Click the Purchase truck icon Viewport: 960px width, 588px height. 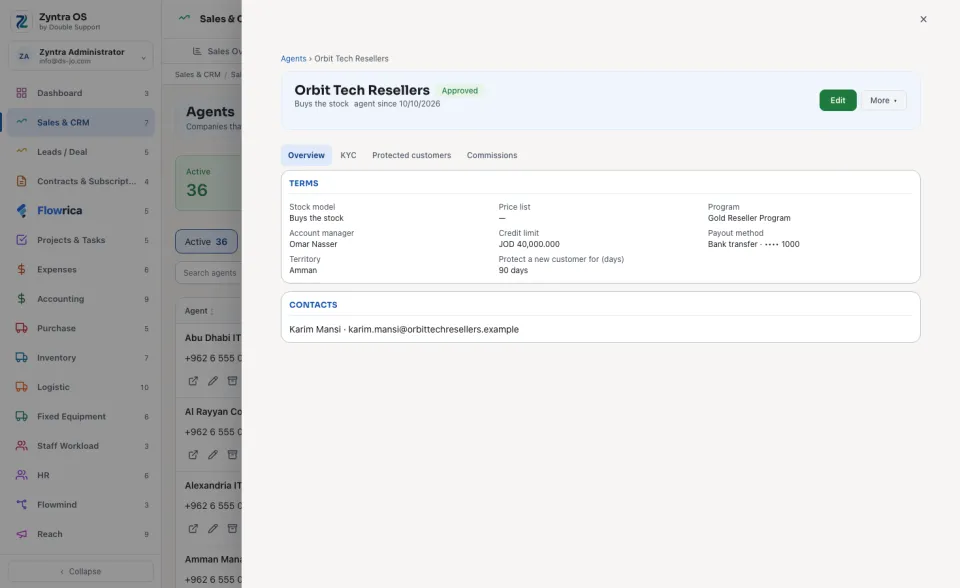pyautogui.click(x=21, y=328)
